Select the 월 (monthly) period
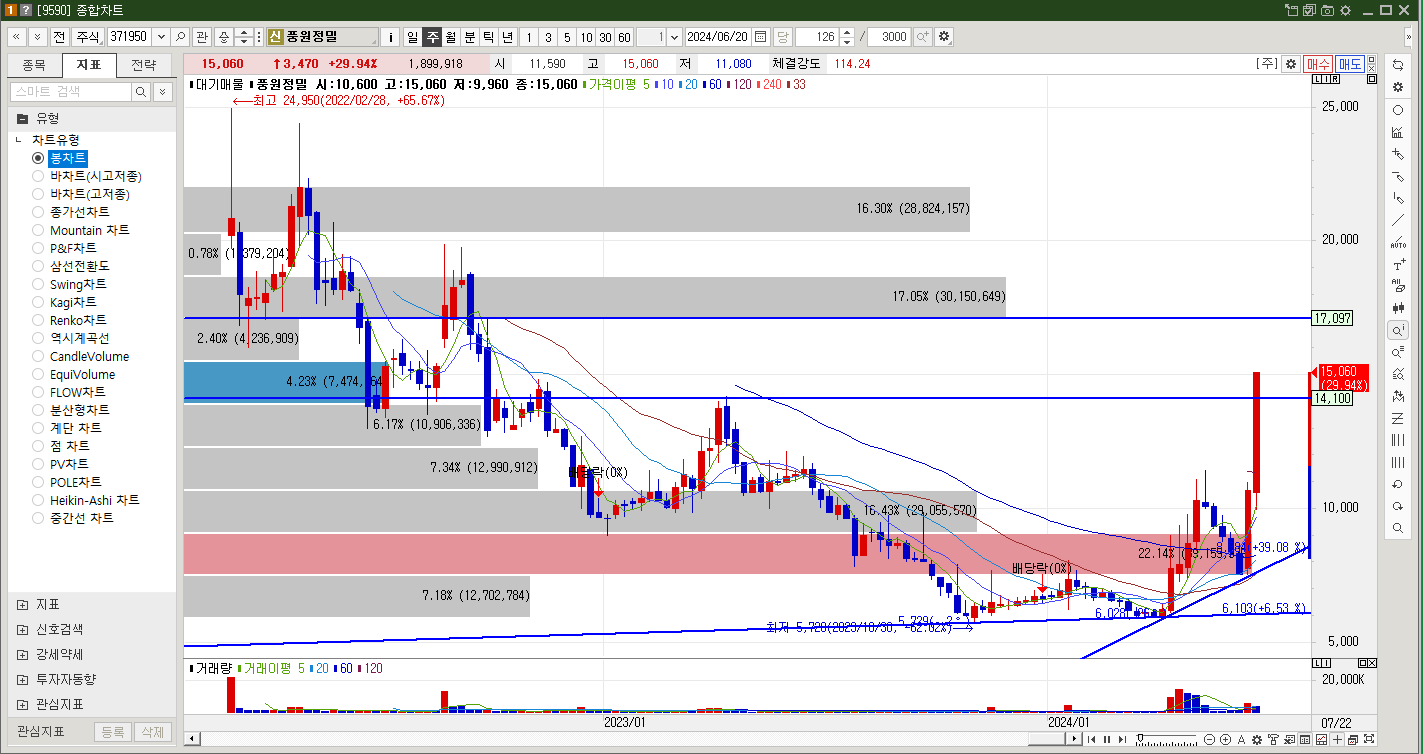Screen dimensions: 1423x754 click(x=451, y=36)
